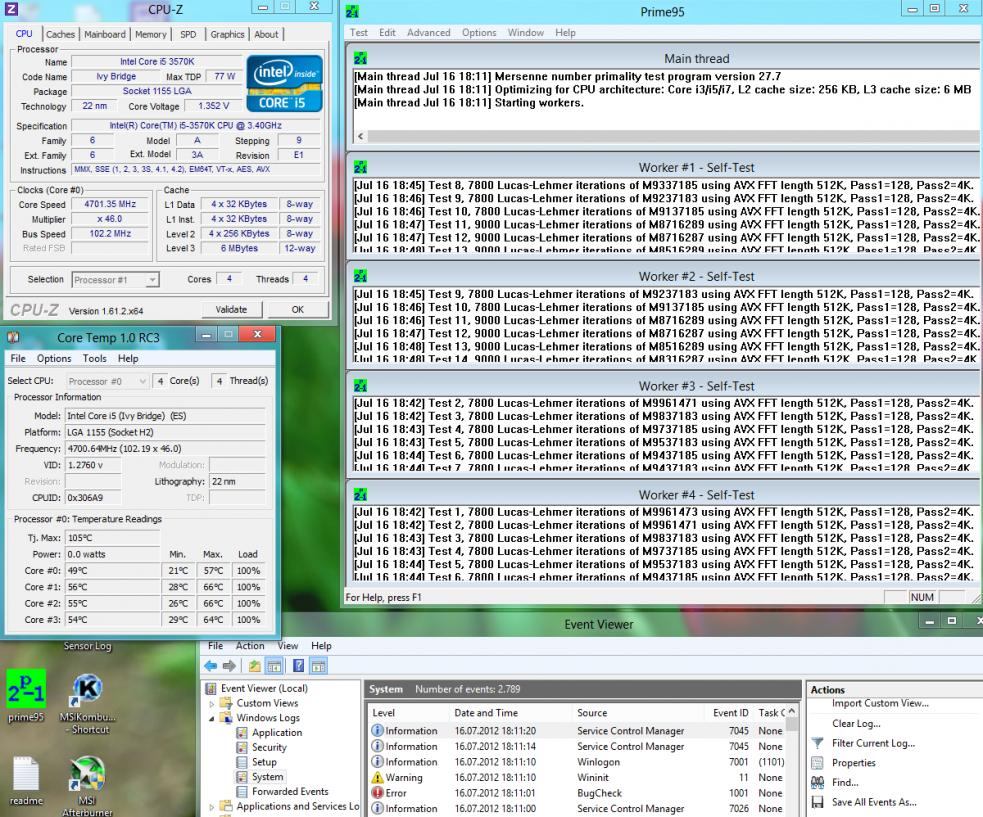
Task: Click the Tj. Max 105°C field in Core Temp
Action: [x=113, y=538]
